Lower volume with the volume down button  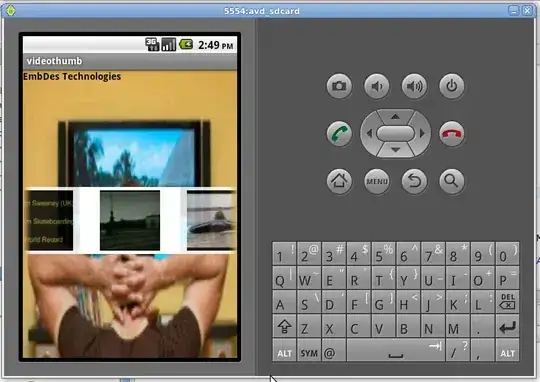coord(377,86)
